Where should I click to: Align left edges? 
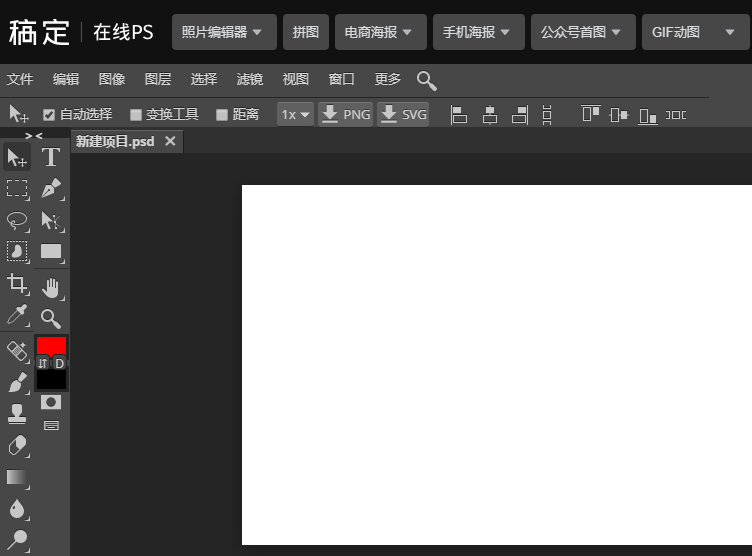458,115
